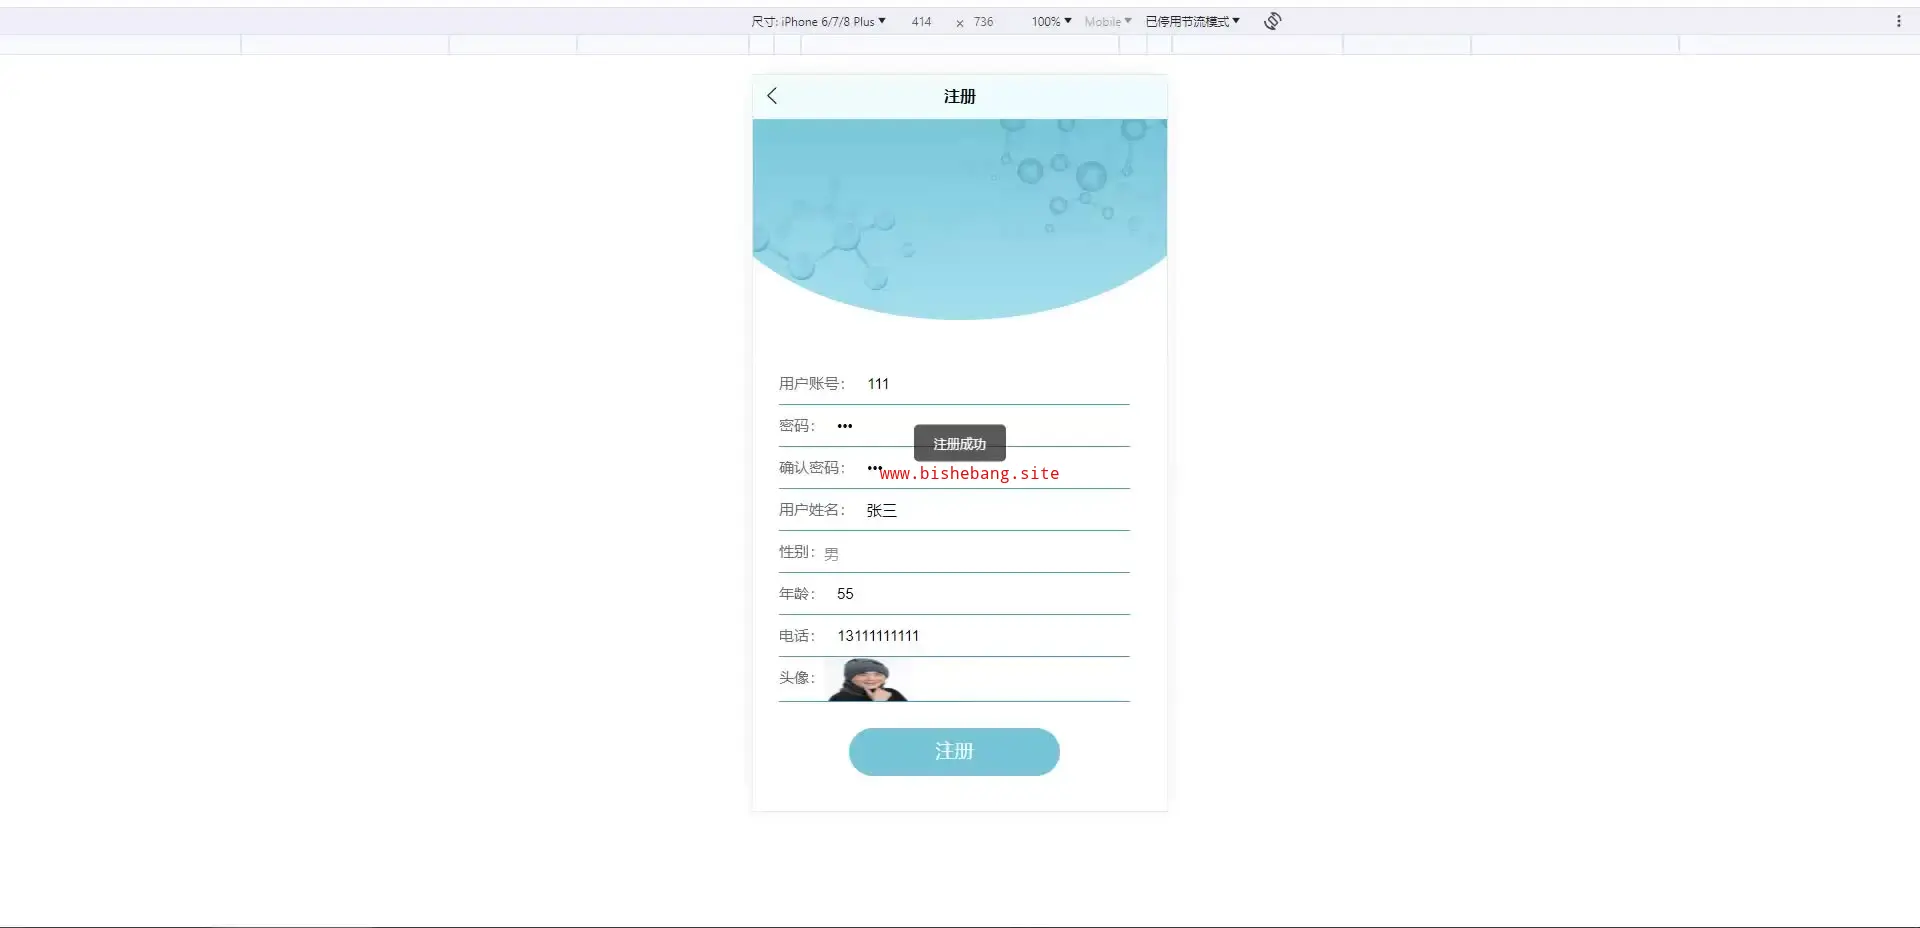The width and height of the screenshot is (1920, 928).
Task: Click the rotate device icon
Action: pos(1272,21)
